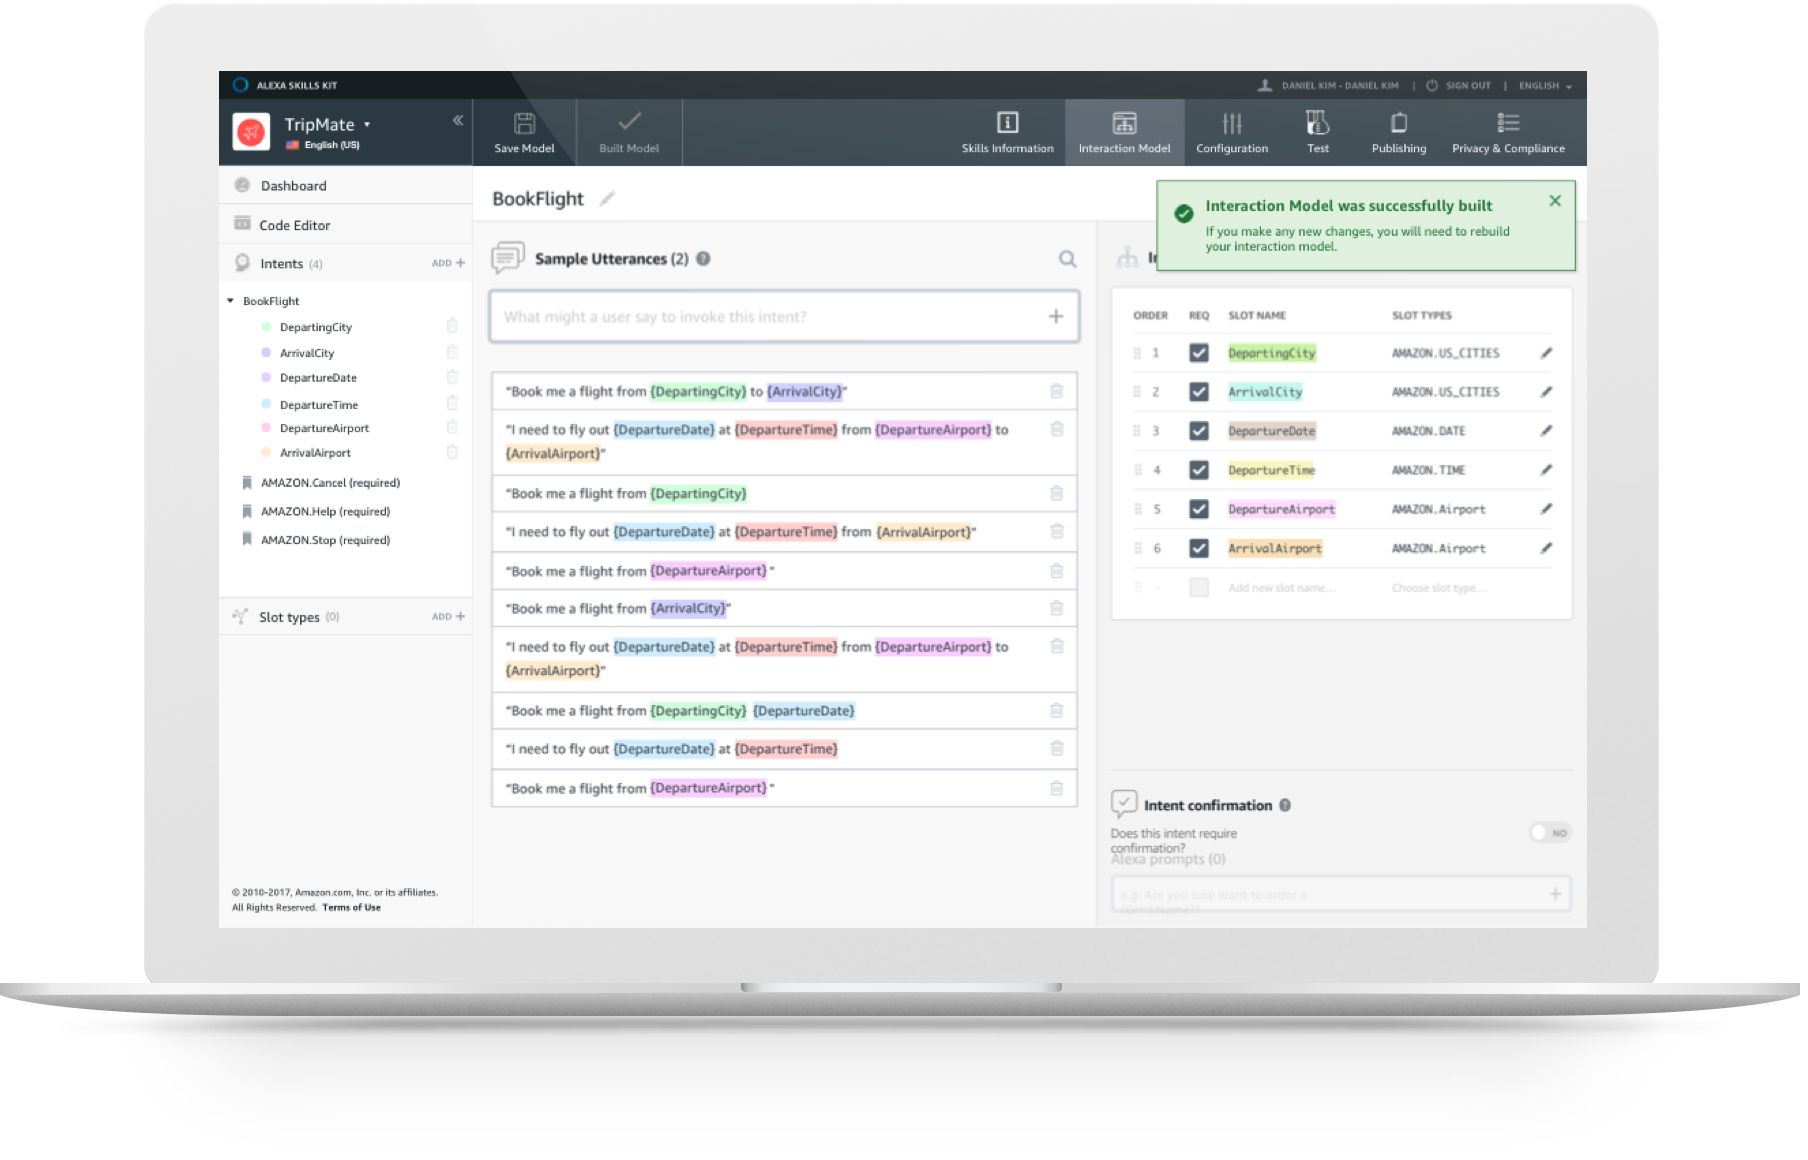
Task: Edit DepartureTime slot with pencil icon
Action: [1546, 470]
